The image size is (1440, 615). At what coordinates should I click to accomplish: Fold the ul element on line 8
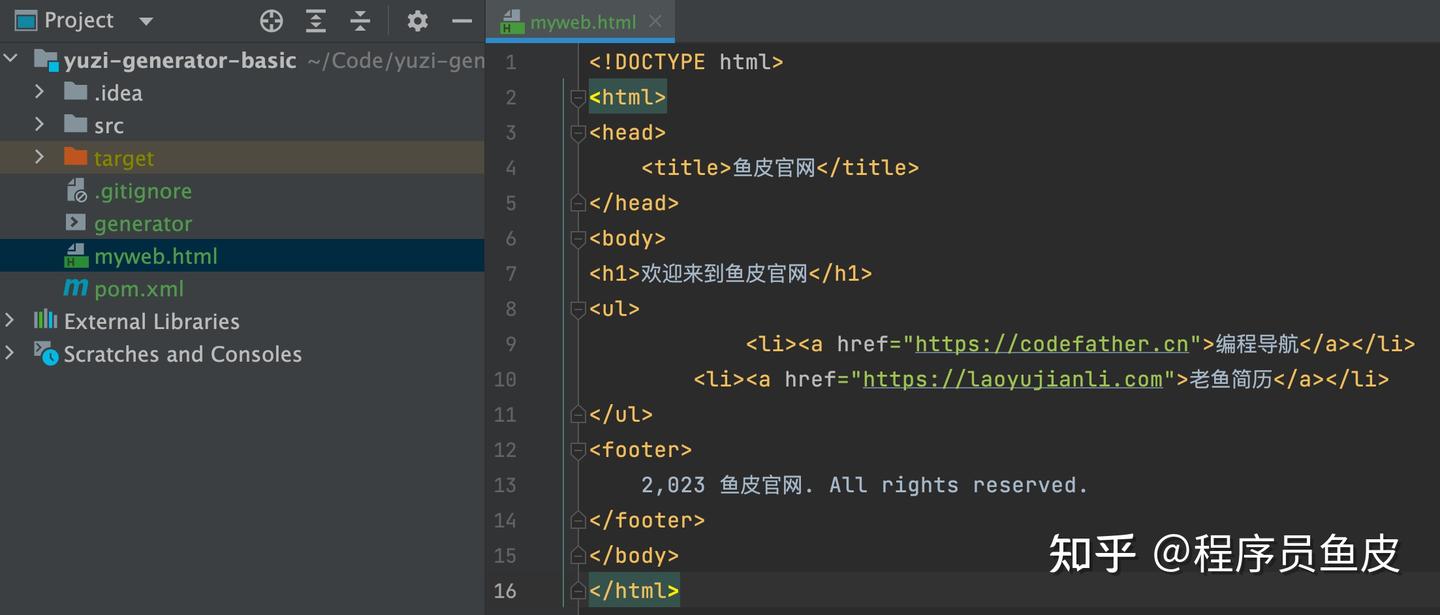pyautogui.click(x=577, y=309)
